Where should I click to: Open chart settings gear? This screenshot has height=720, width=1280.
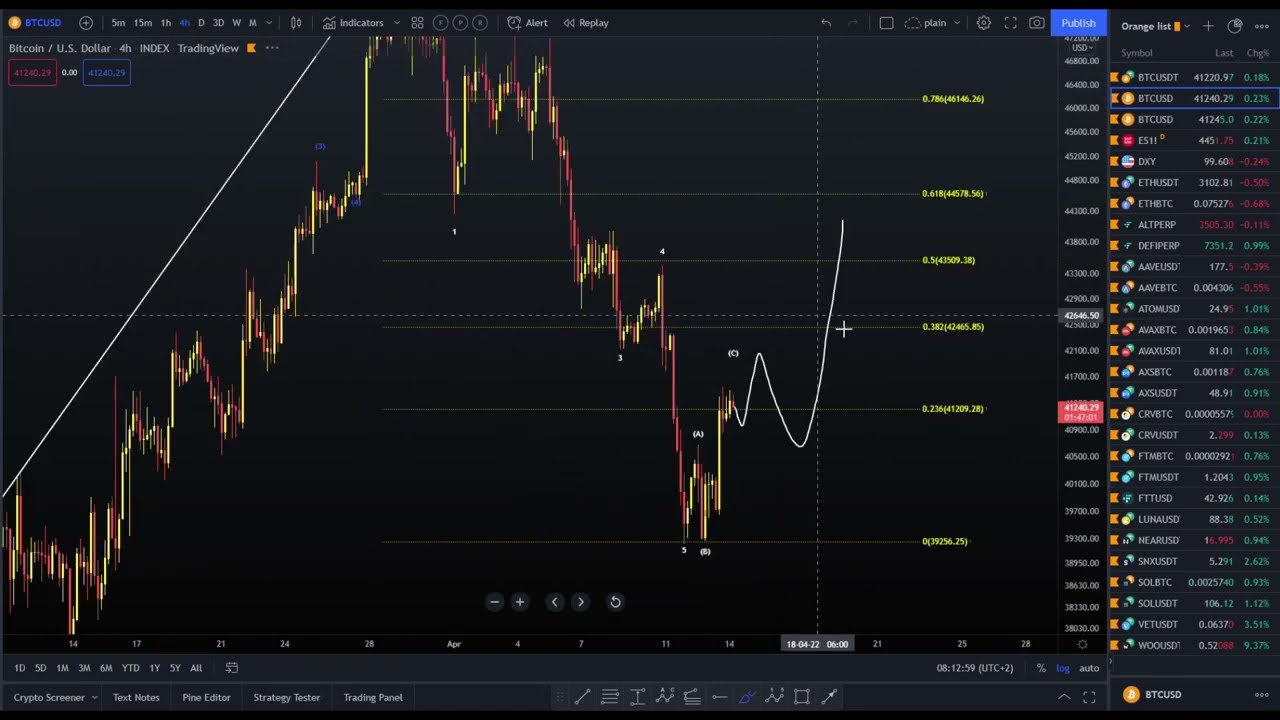[x=984, y=22]
